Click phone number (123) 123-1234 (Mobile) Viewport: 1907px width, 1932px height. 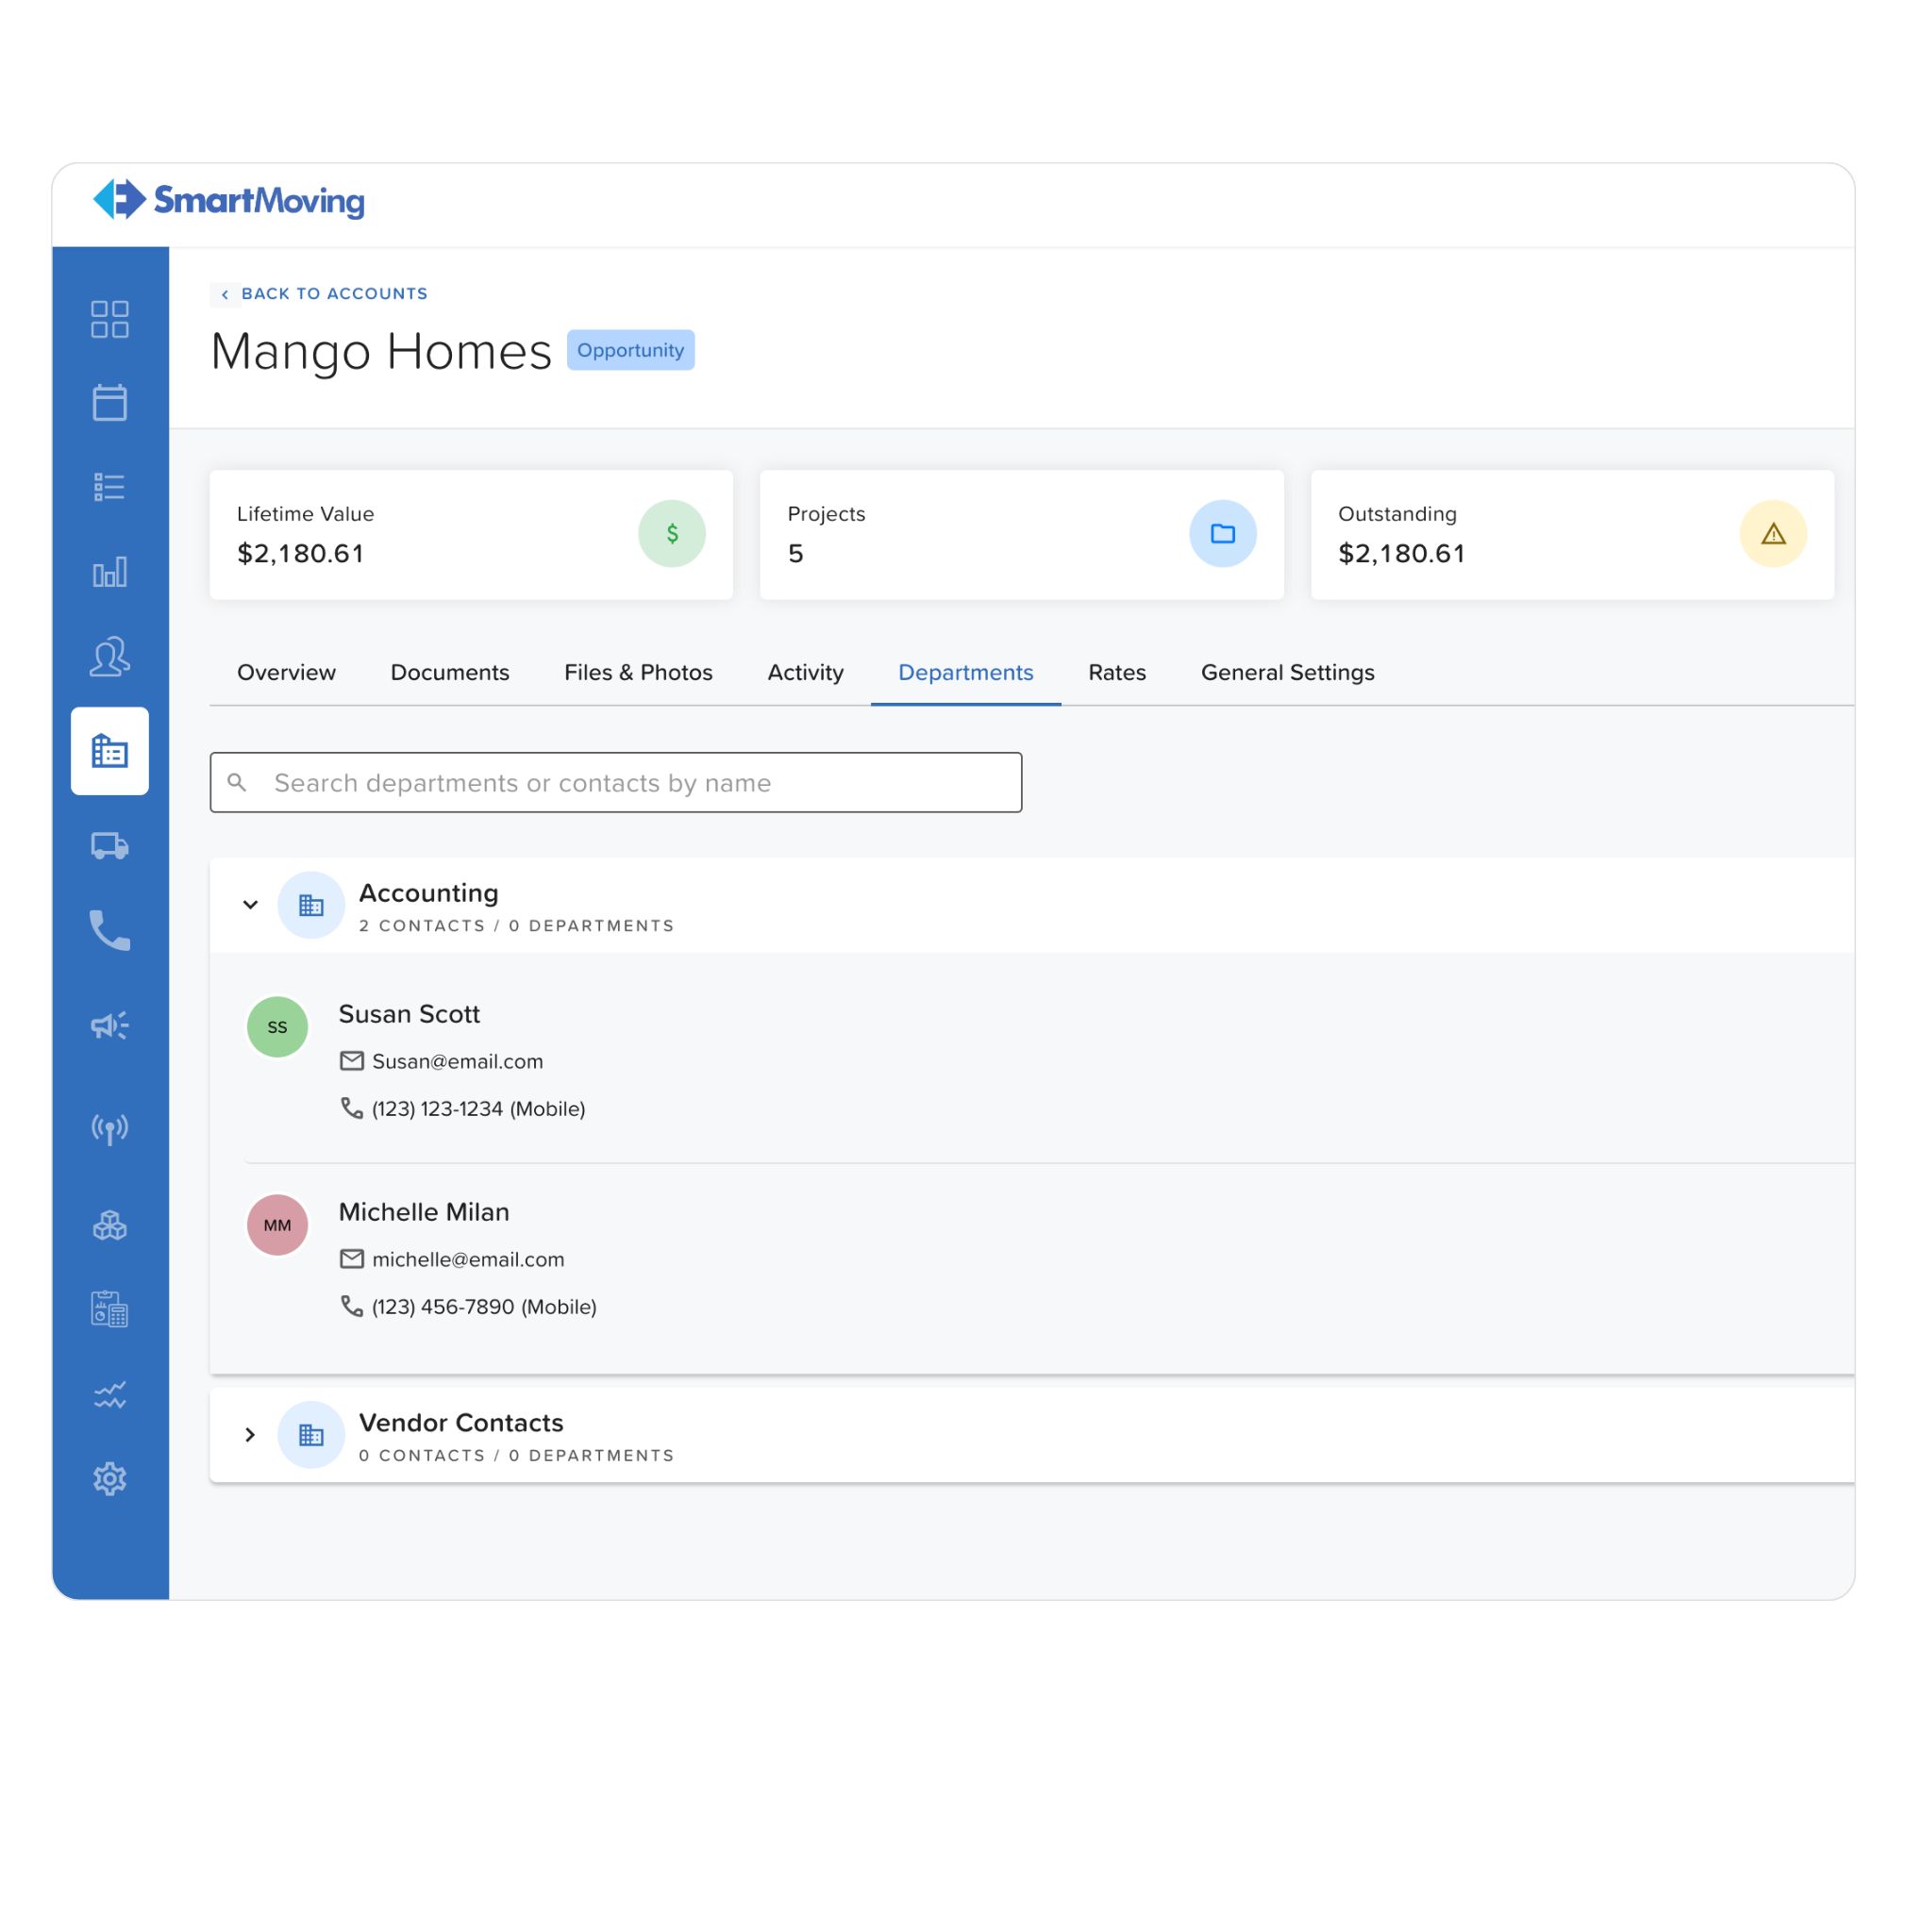[478, 1108]
